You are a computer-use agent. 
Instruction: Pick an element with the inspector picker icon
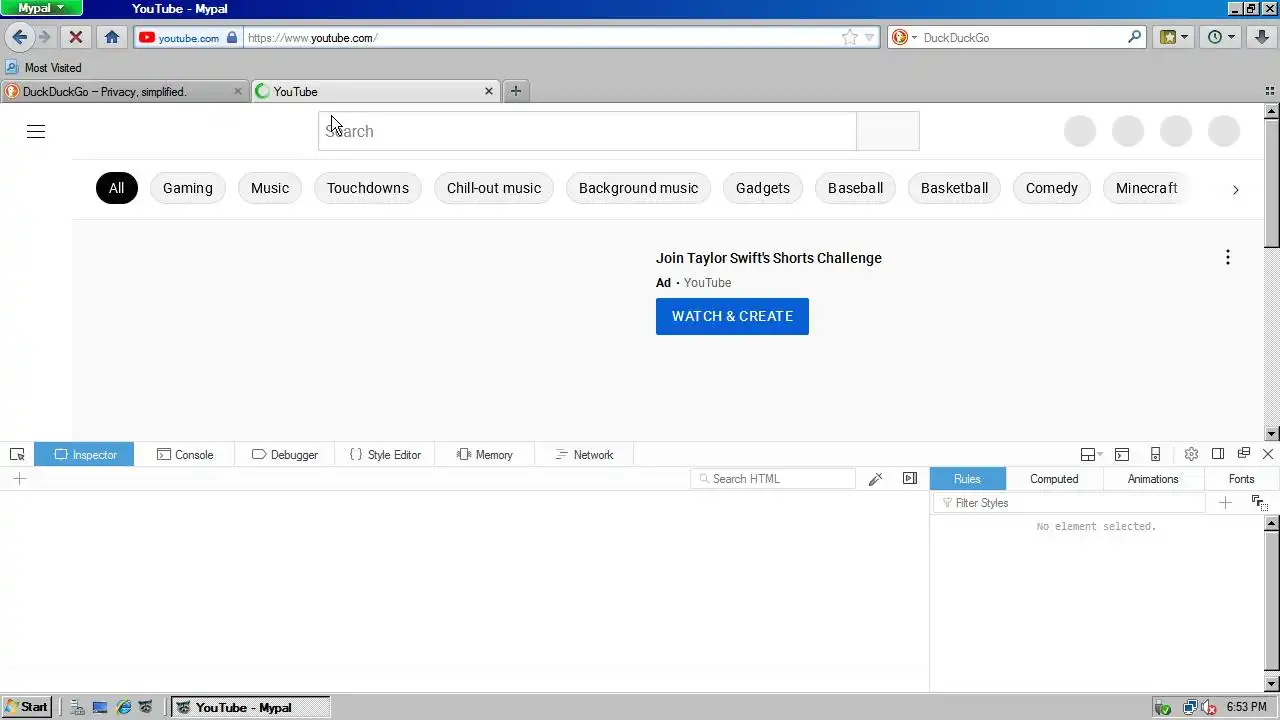(x=17, y=454)
